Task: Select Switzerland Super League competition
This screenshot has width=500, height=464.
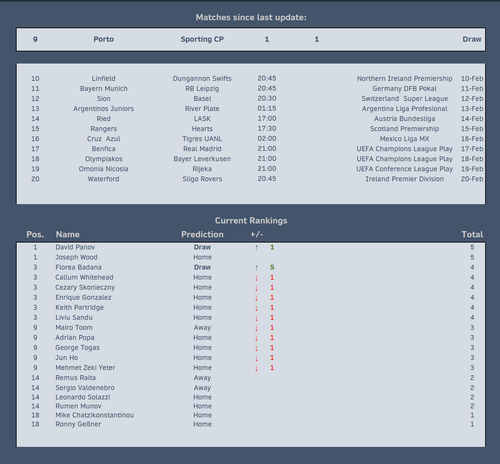Action: pyautogui.click(x=404, y=99)
